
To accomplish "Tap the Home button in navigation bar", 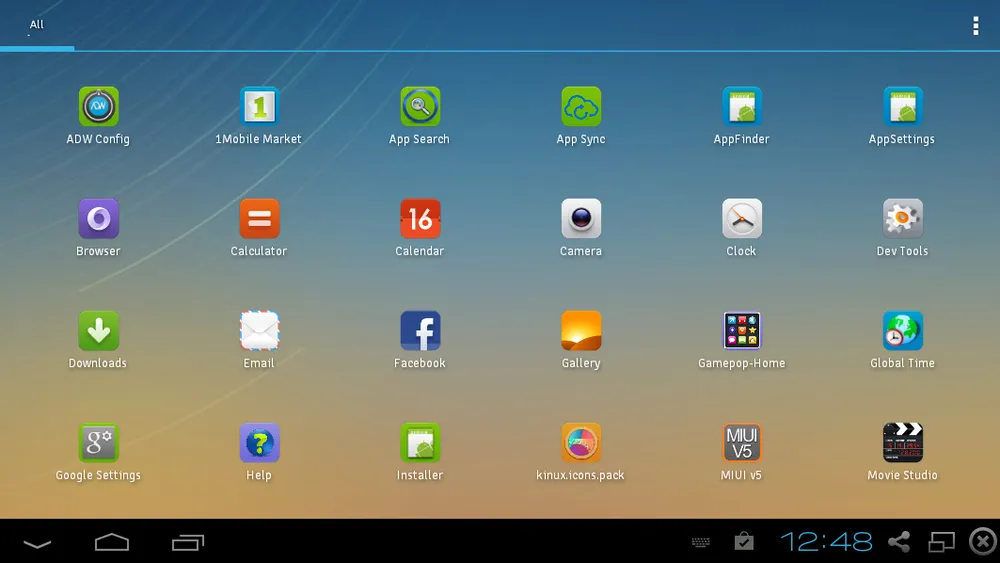I will tap(112, 542).
